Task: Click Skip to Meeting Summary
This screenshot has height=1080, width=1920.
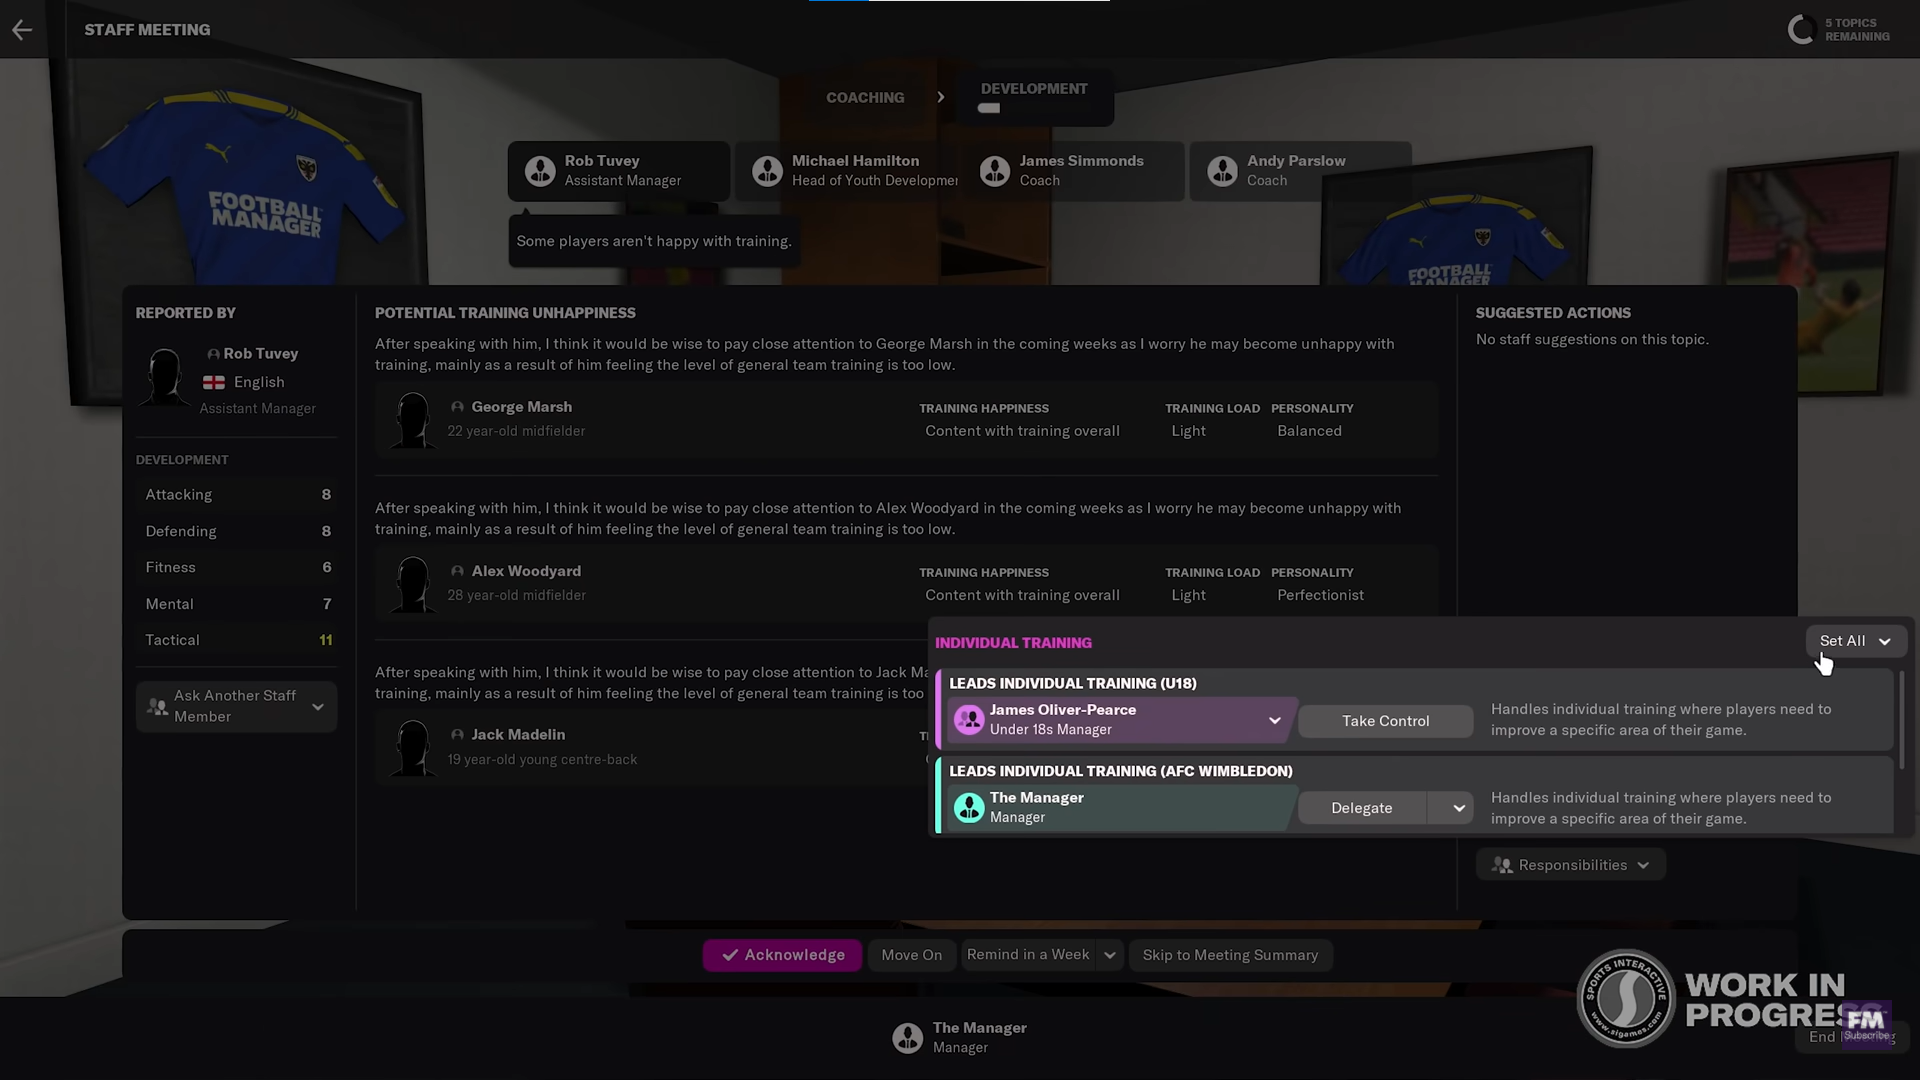Action: point(1230,955)
